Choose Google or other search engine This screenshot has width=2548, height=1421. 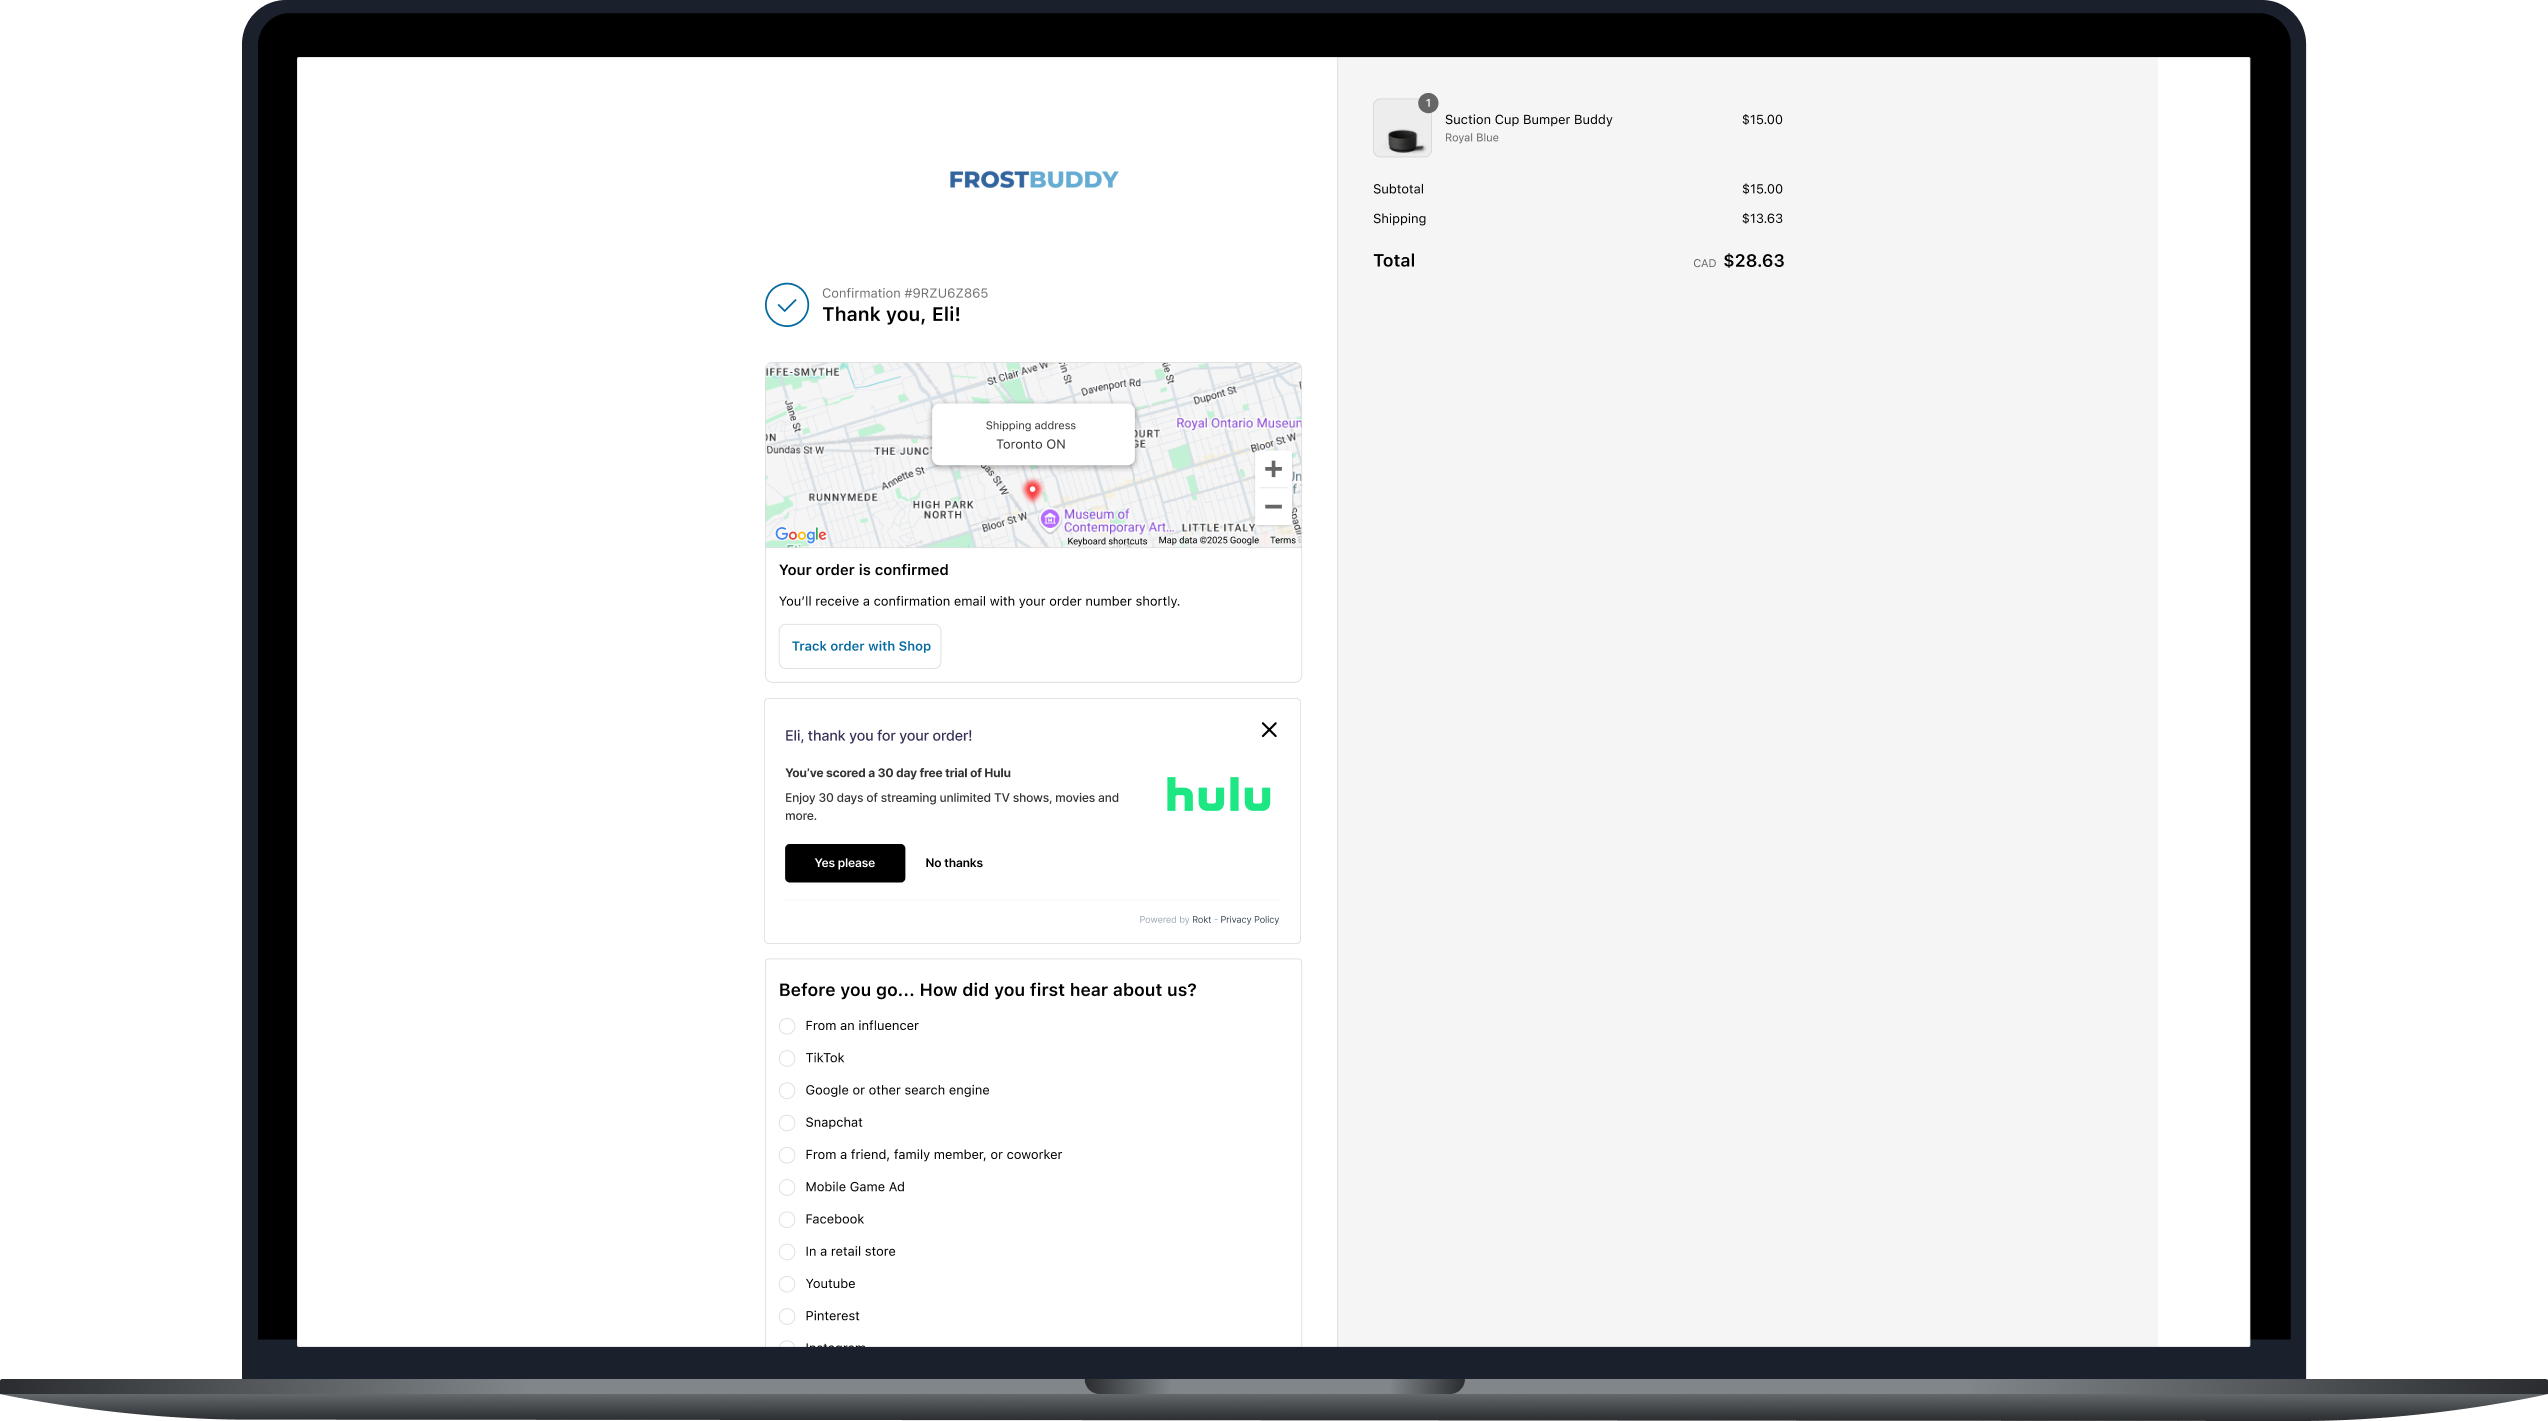coord(787,1091)
